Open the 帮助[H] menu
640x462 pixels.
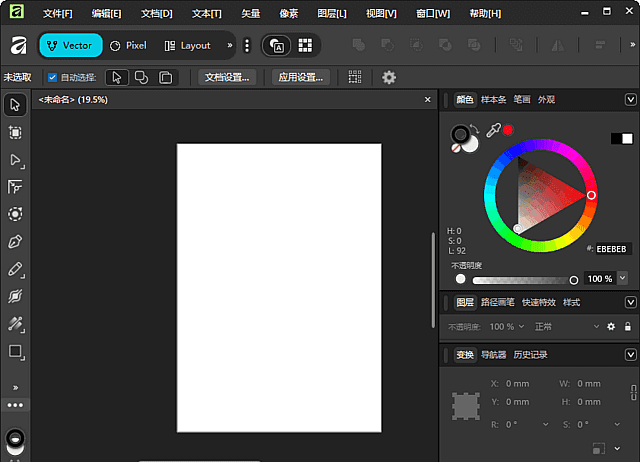(485, 14)
